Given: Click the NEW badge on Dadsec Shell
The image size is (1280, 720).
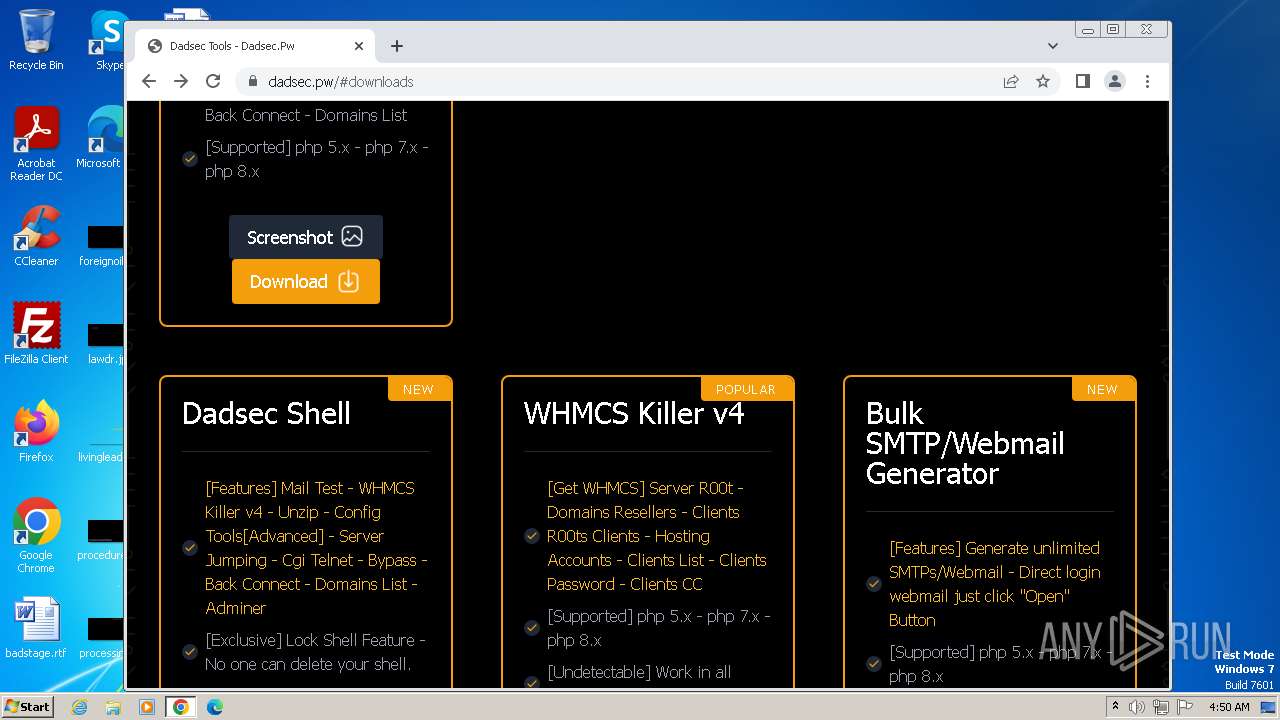Looking at the screenshot, I should [x=418, y=389].
